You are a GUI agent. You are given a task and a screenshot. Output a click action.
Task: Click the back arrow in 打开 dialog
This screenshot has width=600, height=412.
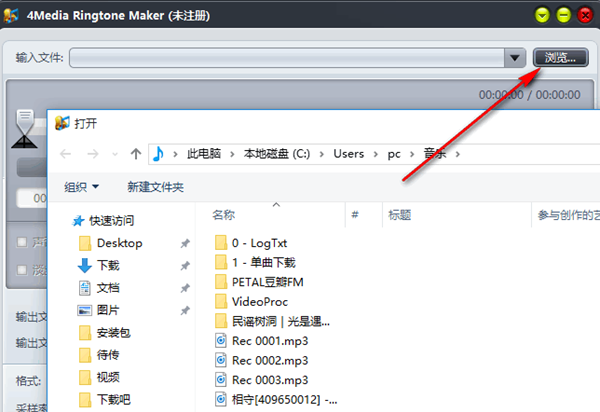click(x=65, y=154)
